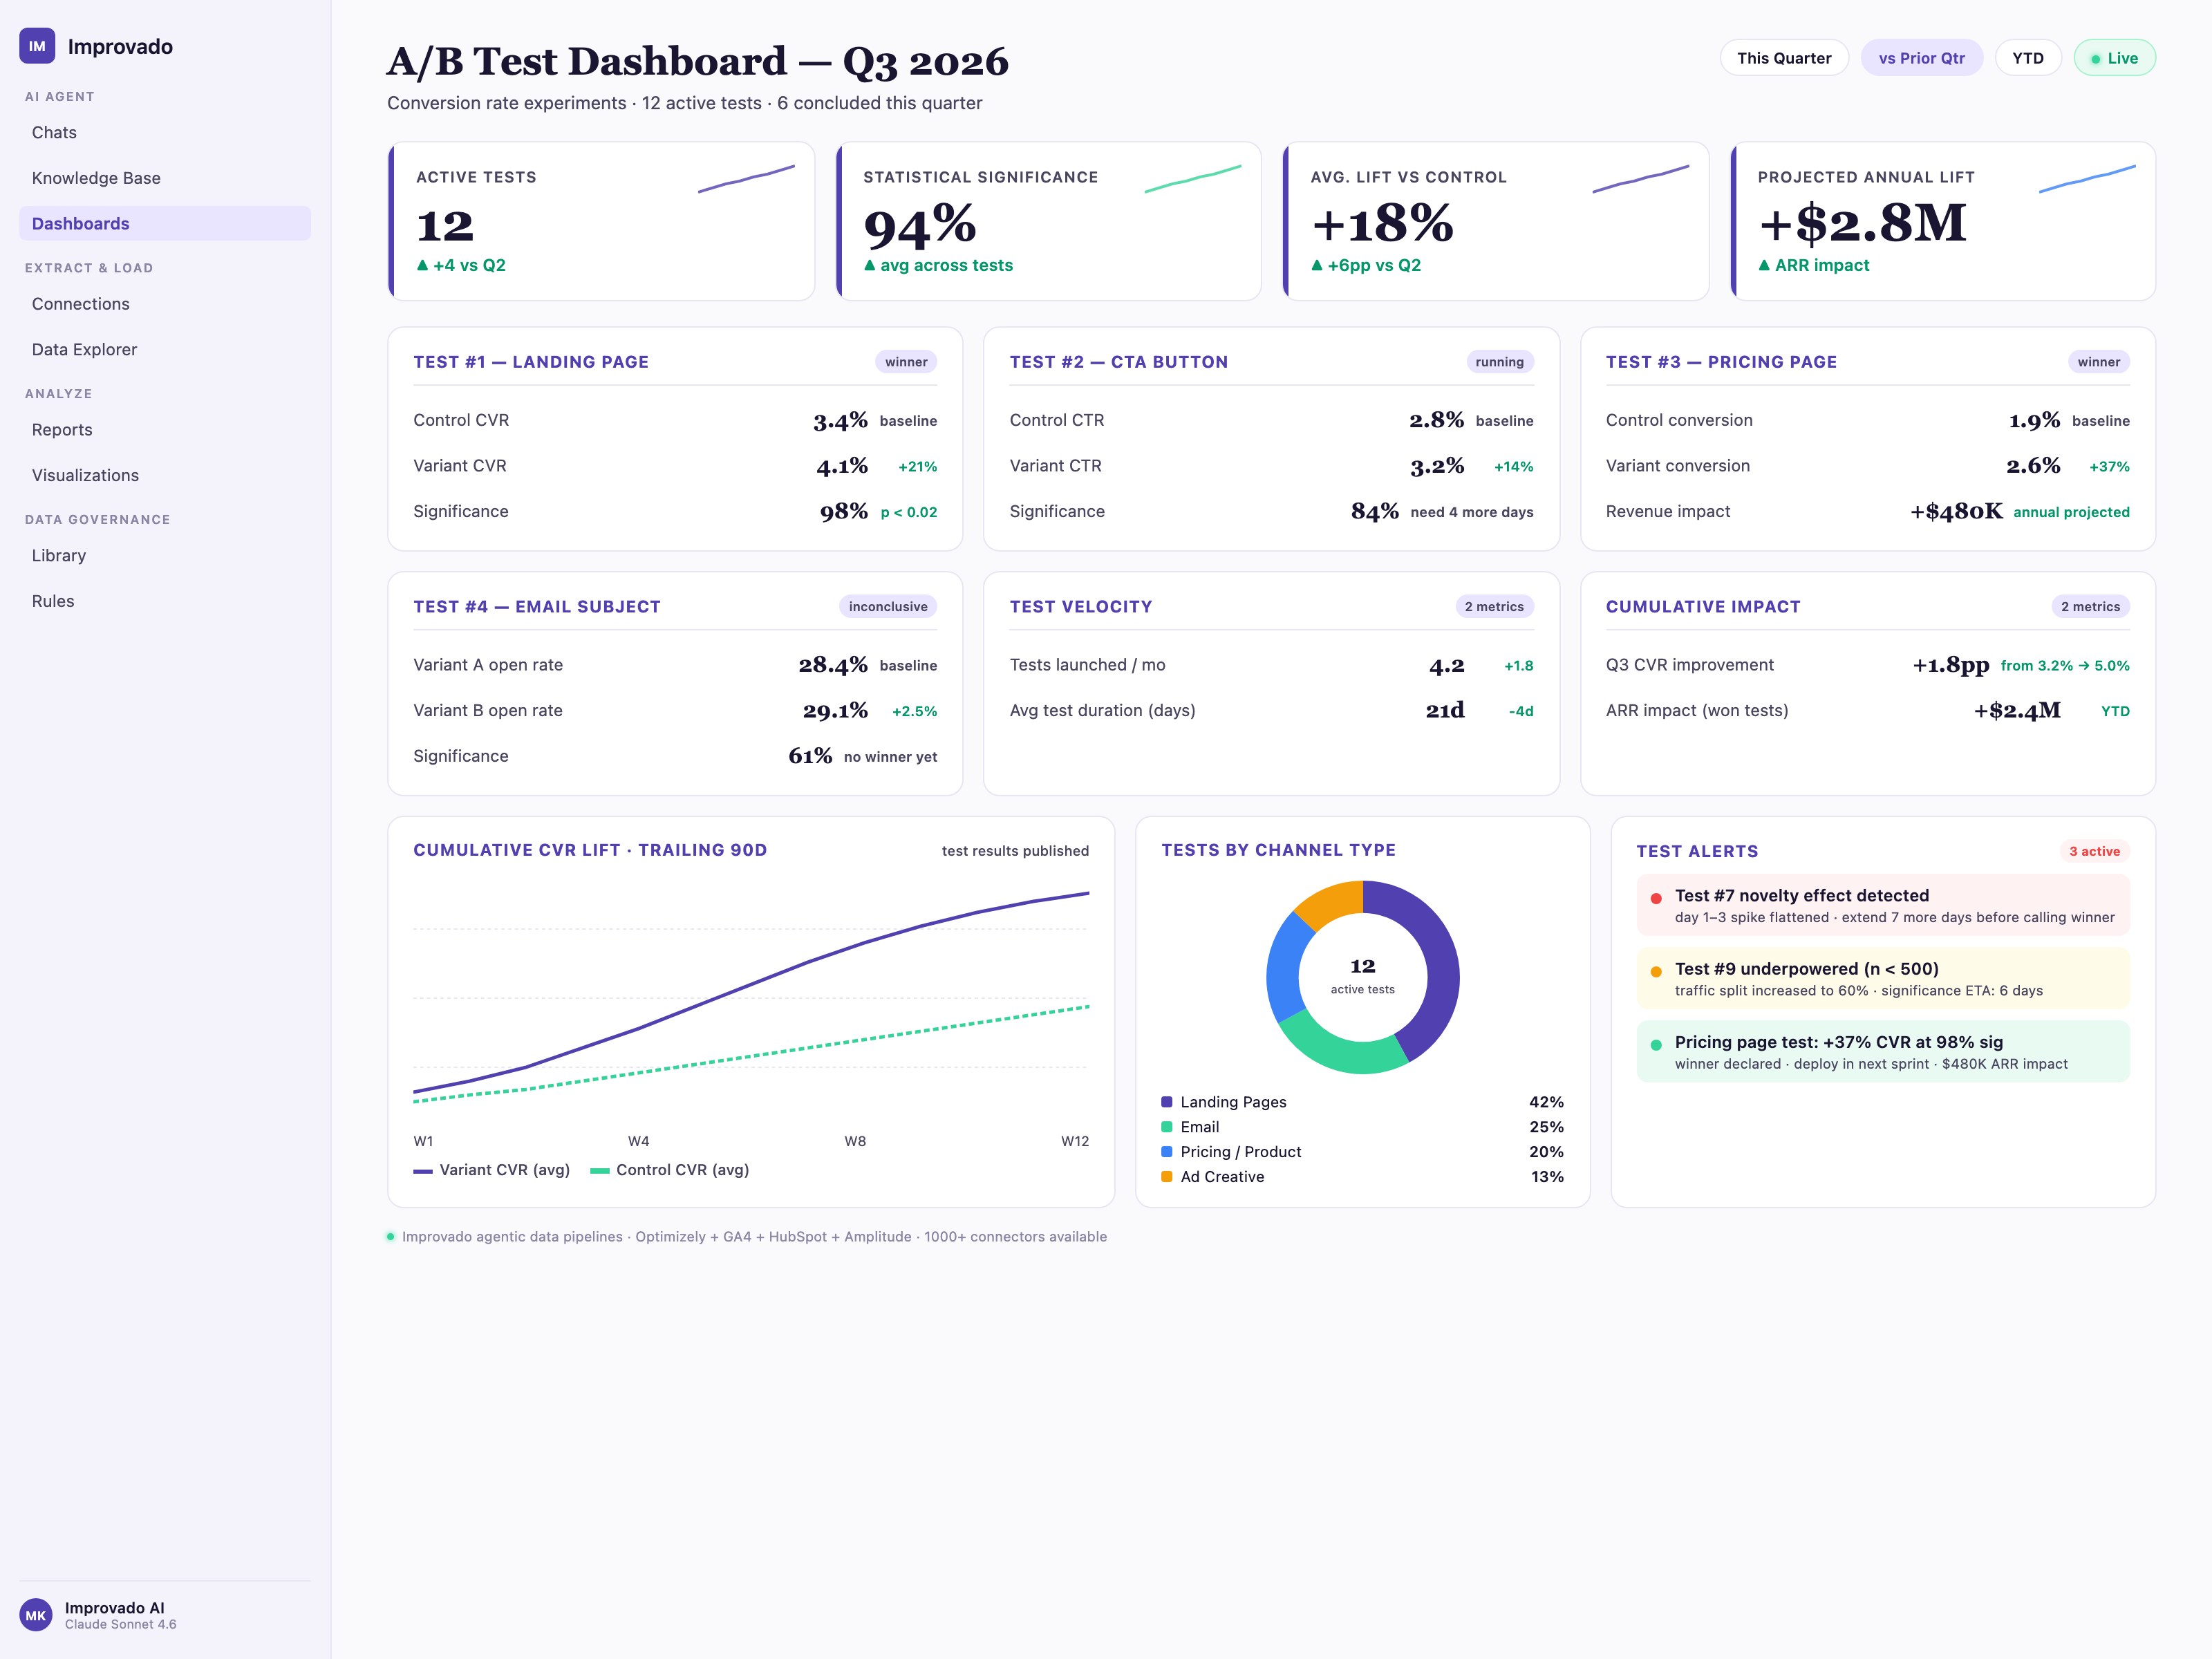Click Test #2 — CTA Button title
The image size is (2212, 1659).
(x=1119, y=362)
